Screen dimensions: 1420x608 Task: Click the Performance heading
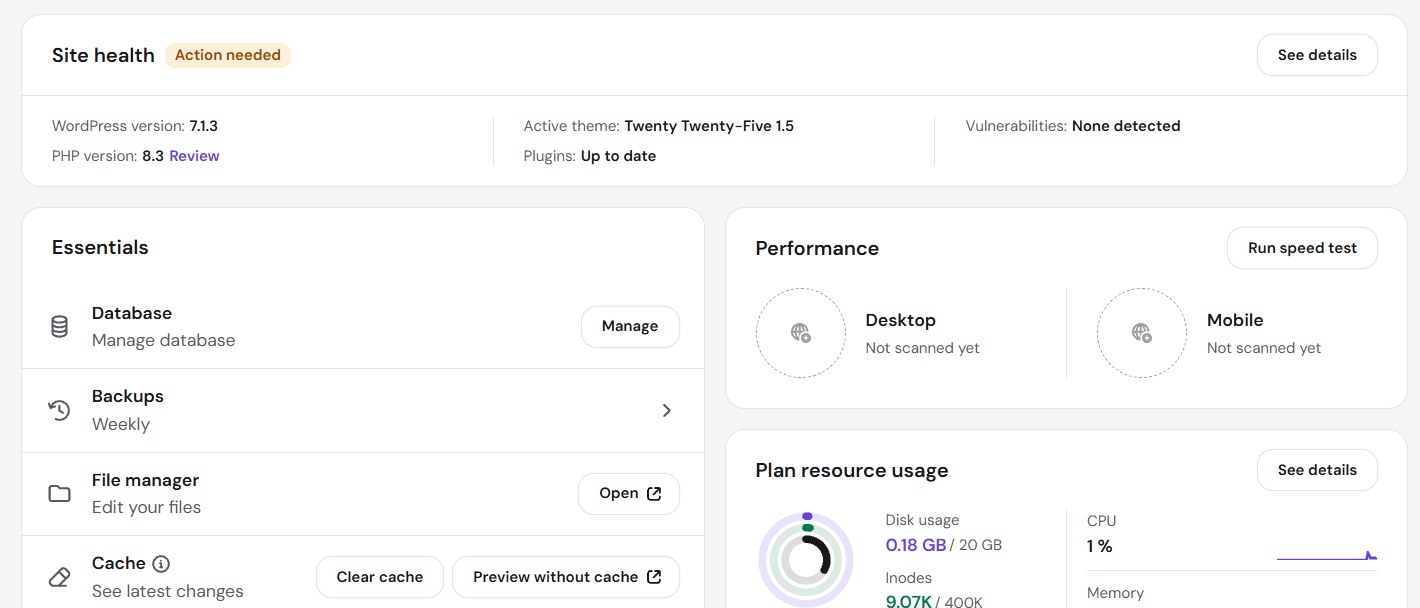coord(817,248)
